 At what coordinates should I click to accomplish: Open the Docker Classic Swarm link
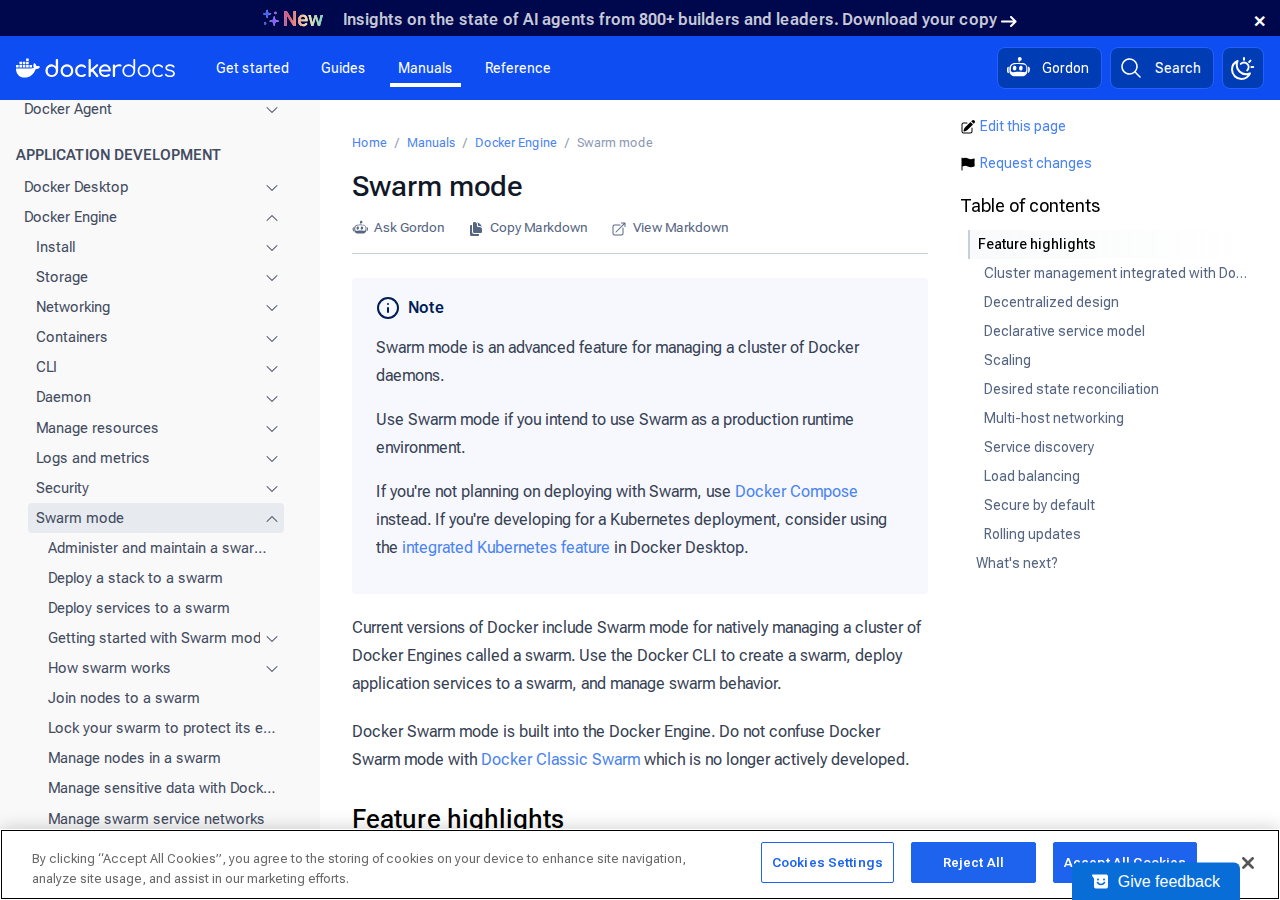(561, 759)
